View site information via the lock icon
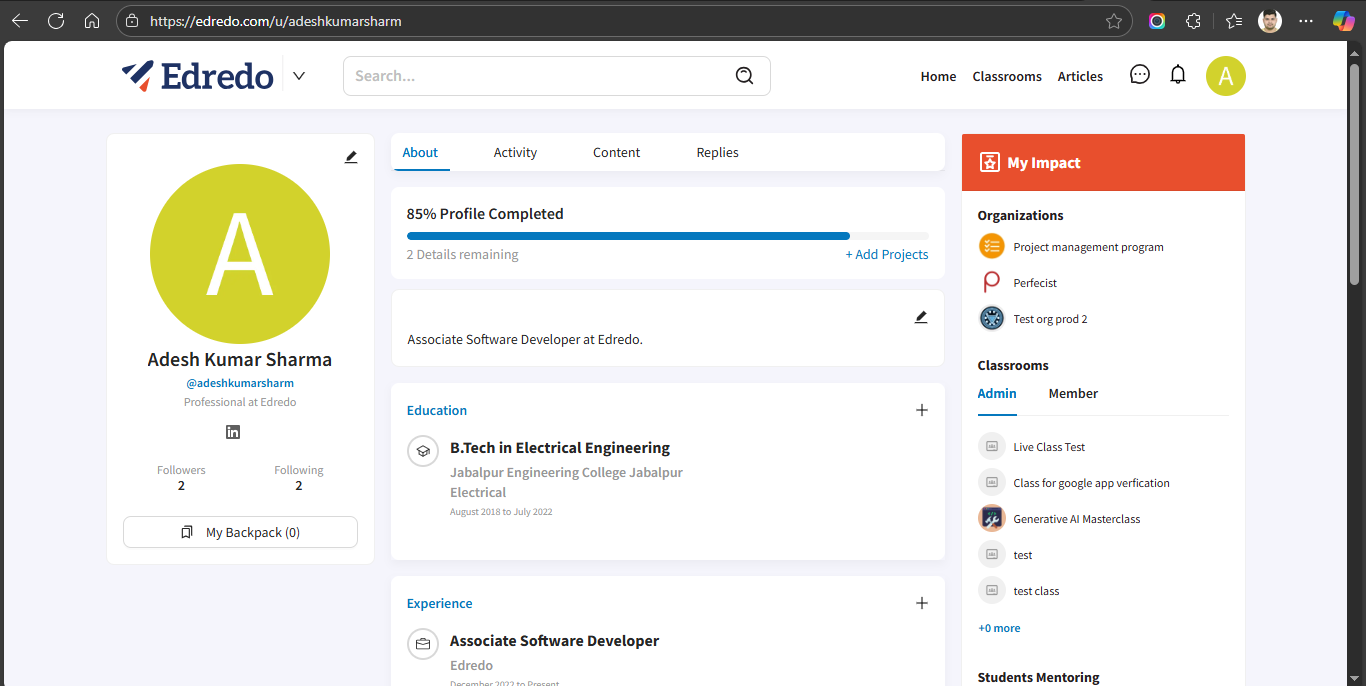This screenshot has height=686, width=1366. click(133, 21)
